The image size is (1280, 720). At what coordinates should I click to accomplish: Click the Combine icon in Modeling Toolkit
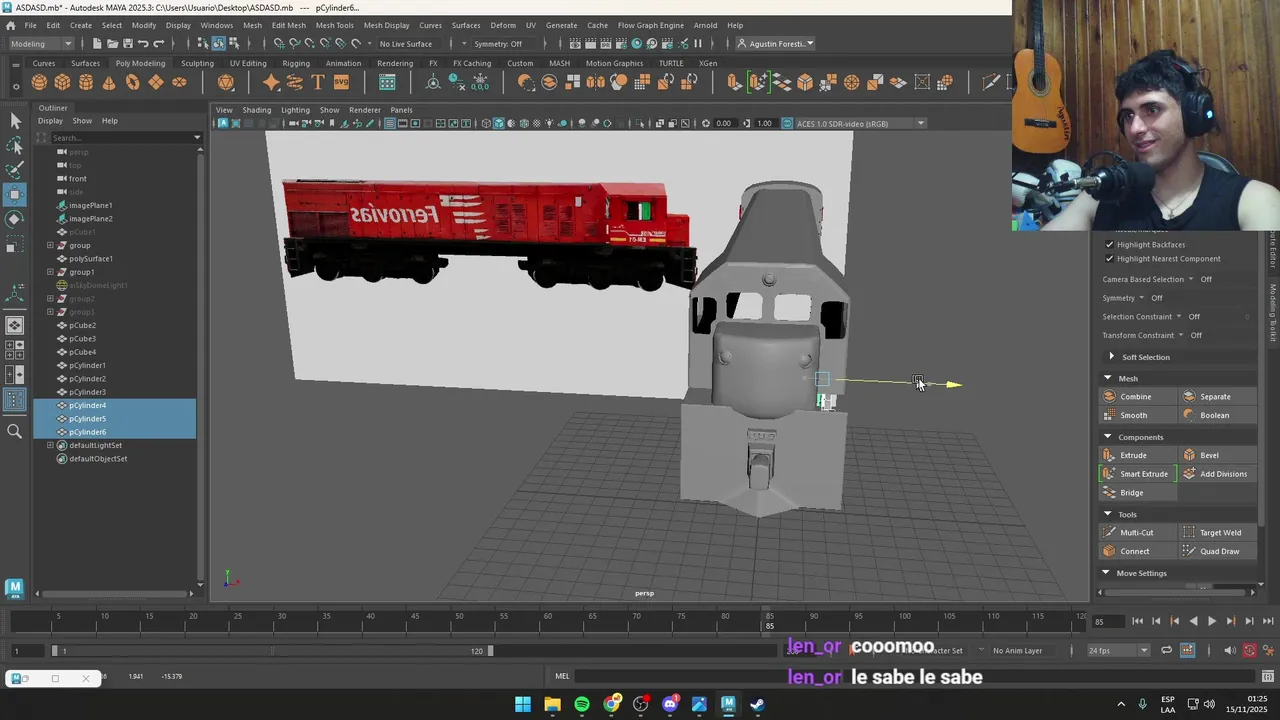[x=1109, y=397]
